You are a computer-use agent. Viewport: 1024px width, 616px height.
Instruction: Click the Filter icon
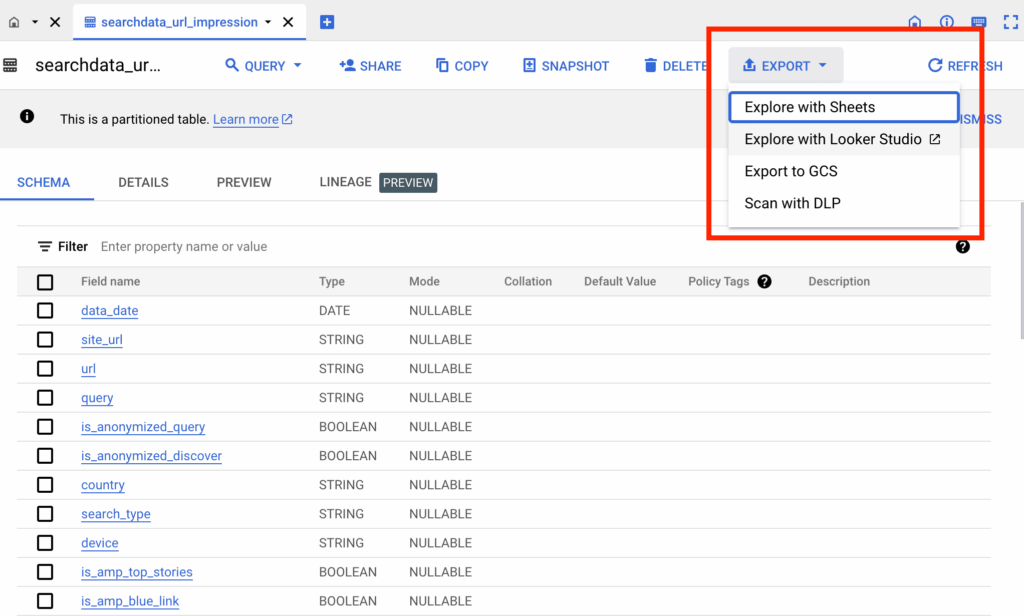(44, 246)
